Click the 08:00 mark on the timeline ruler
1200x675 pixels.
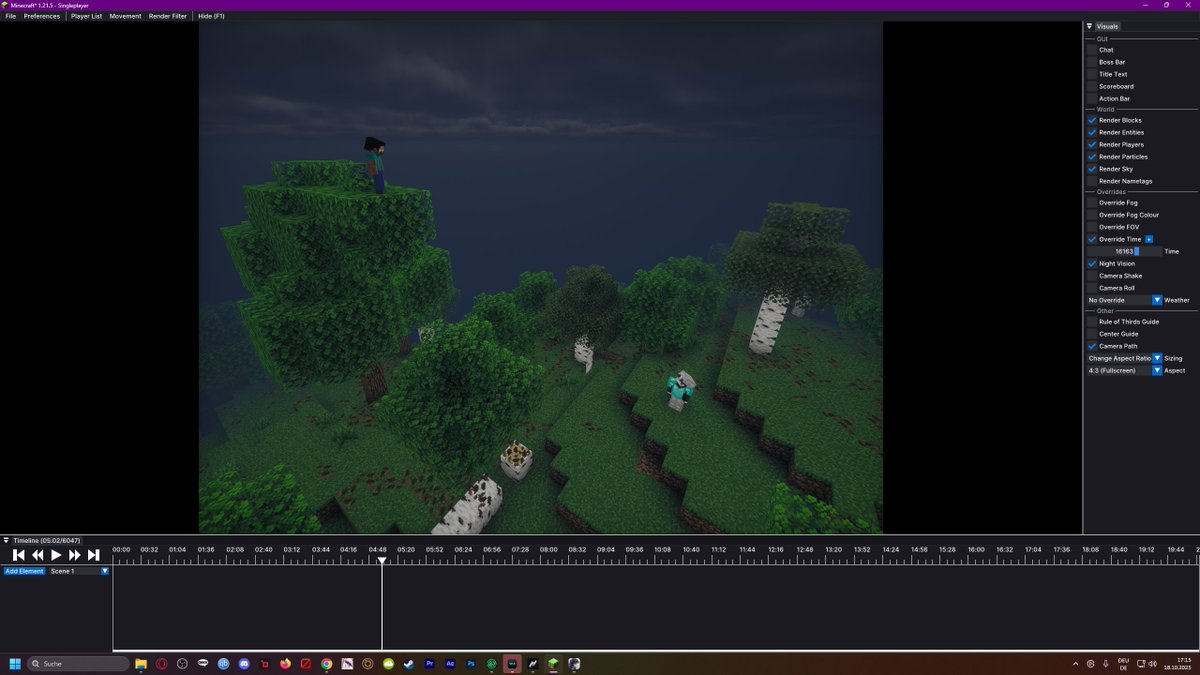549,549
